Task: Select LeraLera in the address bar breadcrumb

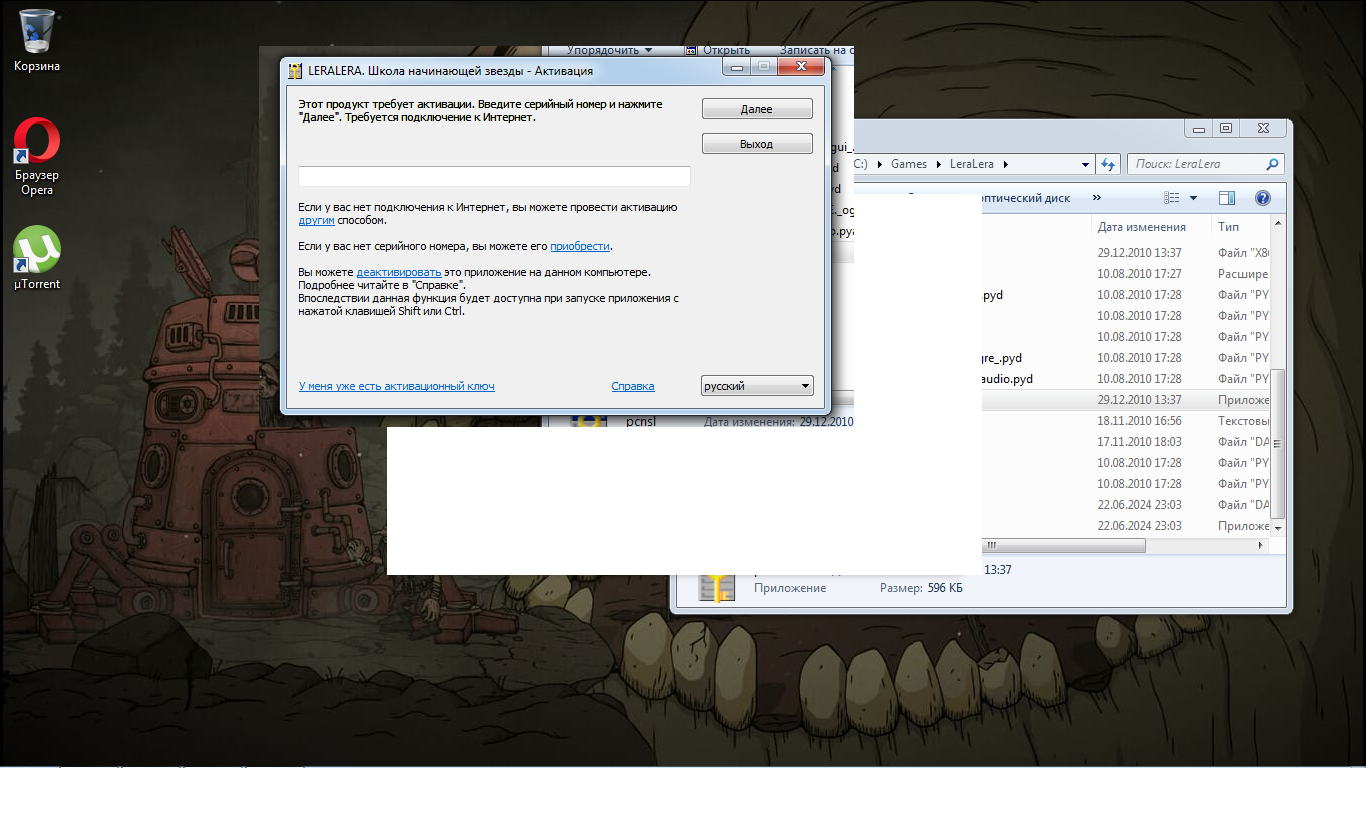Action: (x=972, y=164)
